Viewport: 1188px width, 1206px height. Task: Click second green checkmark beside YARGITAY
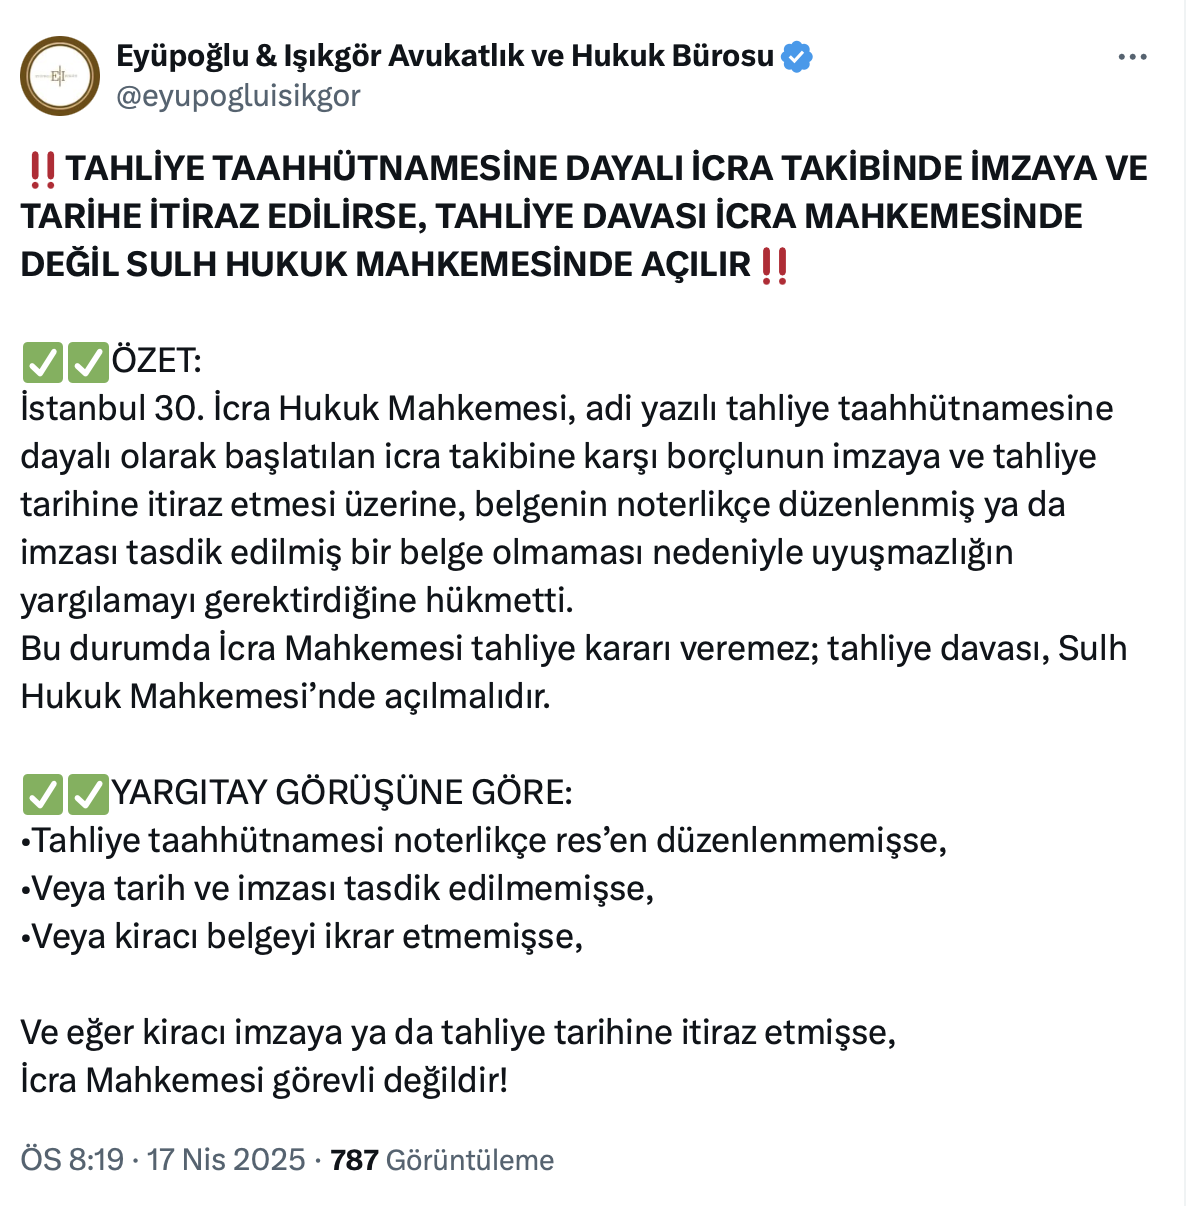88,793
